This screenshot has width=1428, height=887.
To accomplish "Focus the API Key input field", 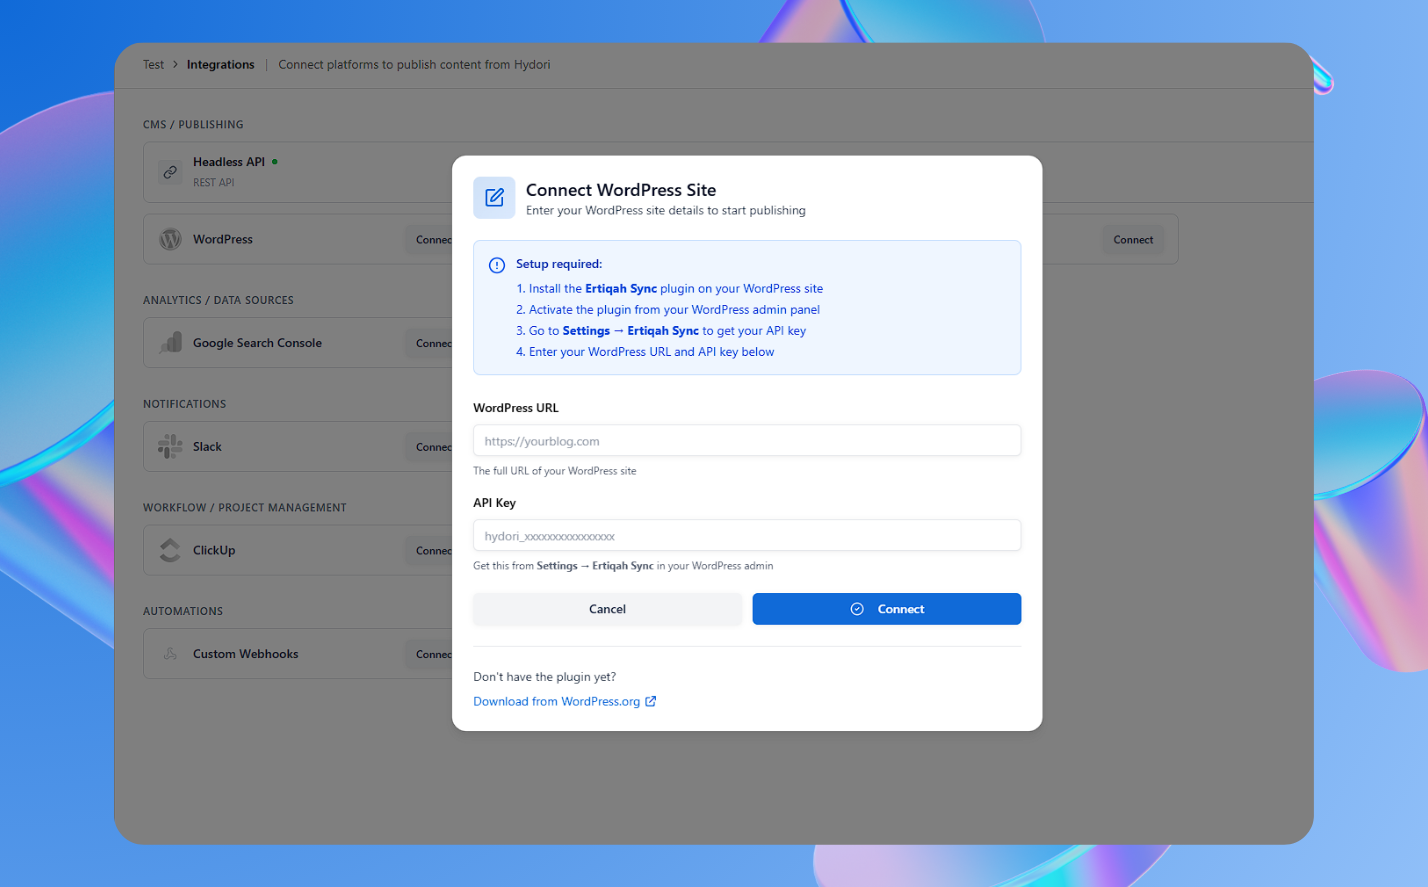I will coord(747,536).
